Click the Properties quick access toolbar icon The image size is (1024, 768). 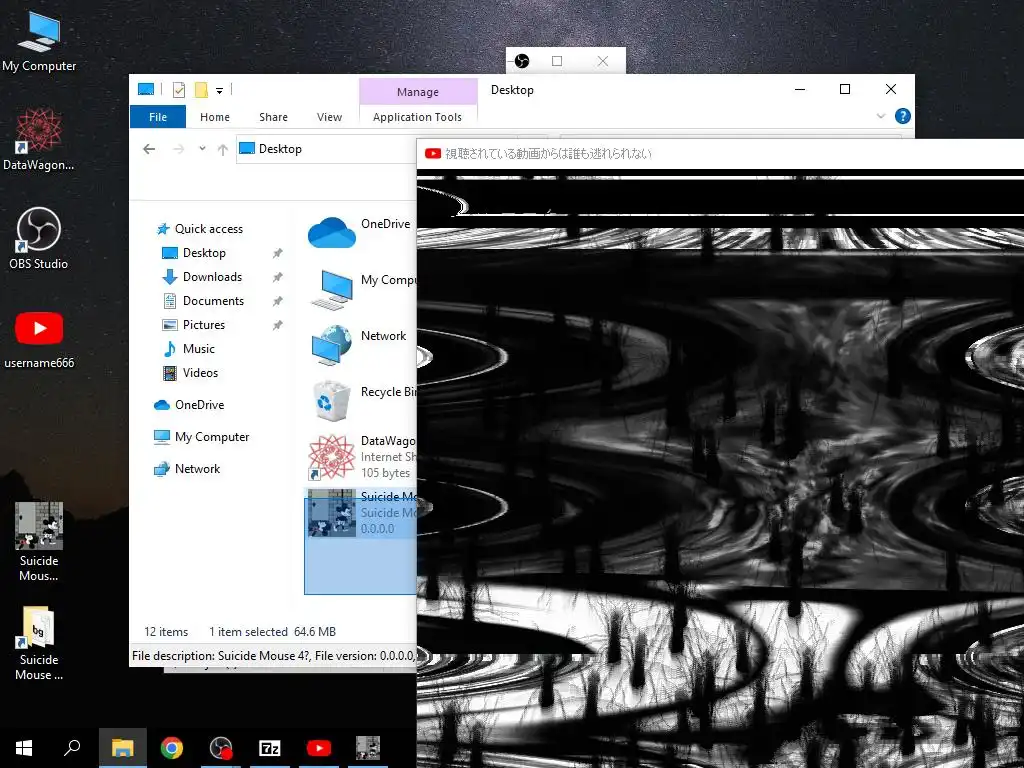click(178, 90)
